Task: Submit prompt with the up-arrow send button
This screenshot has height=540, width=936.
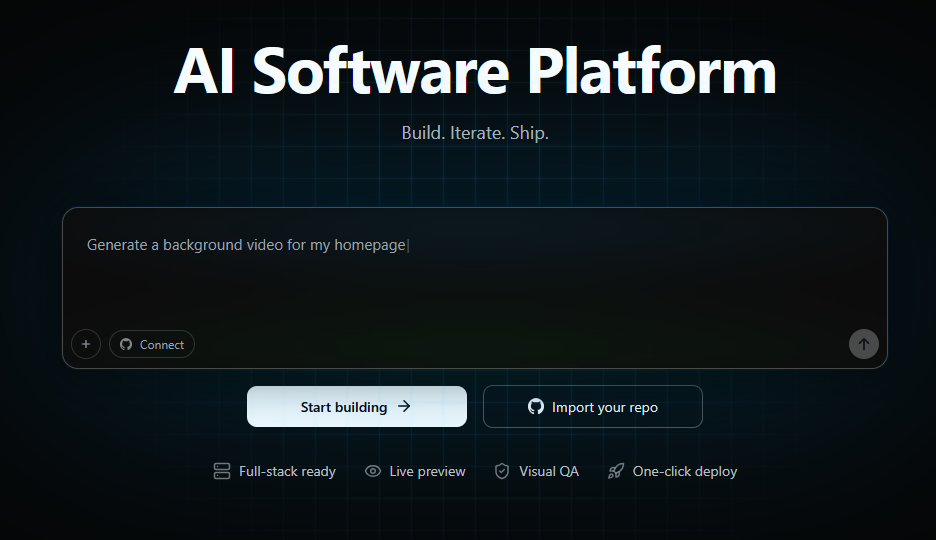Action: 864,344
